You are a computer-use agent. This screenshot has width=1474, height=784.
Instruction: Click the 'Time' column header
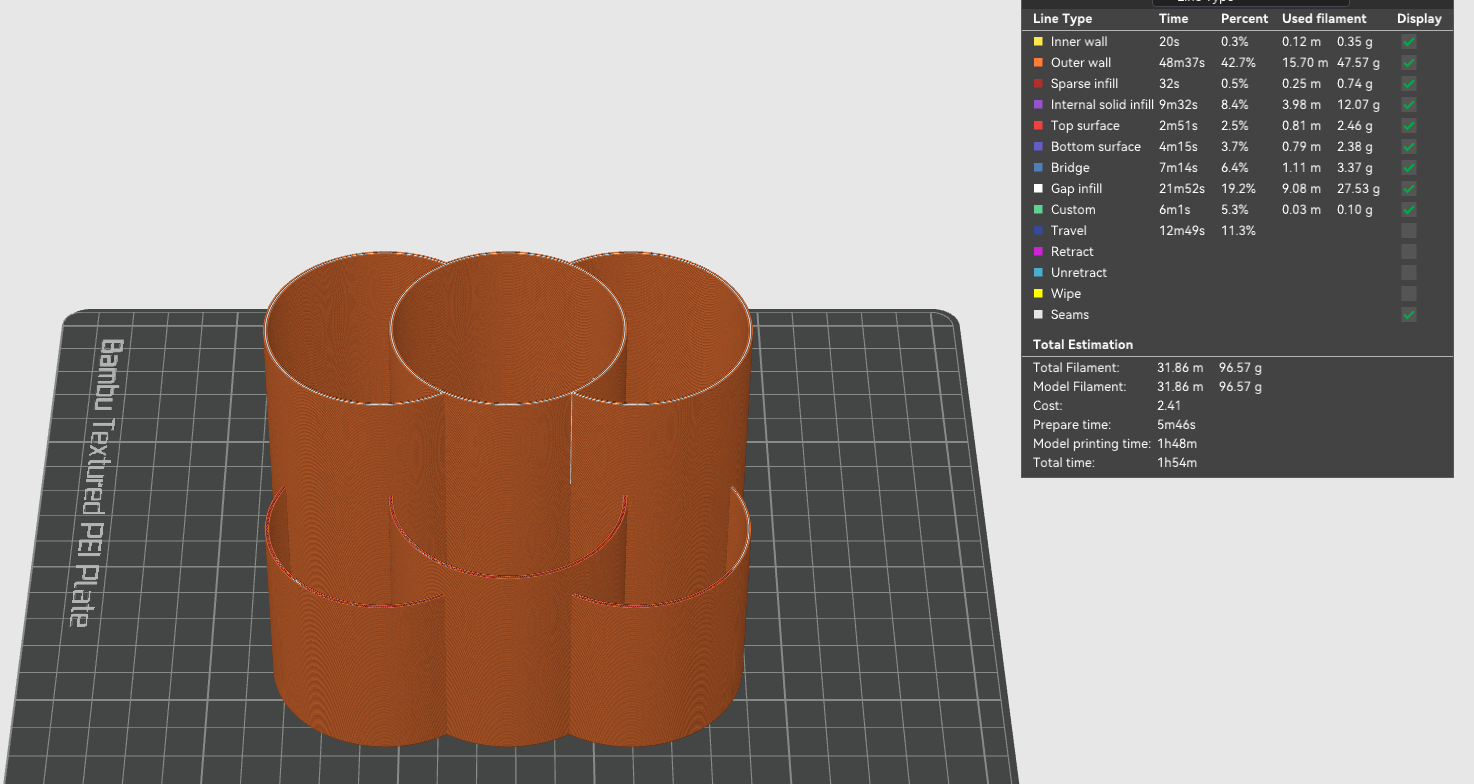pos(1174,19)
